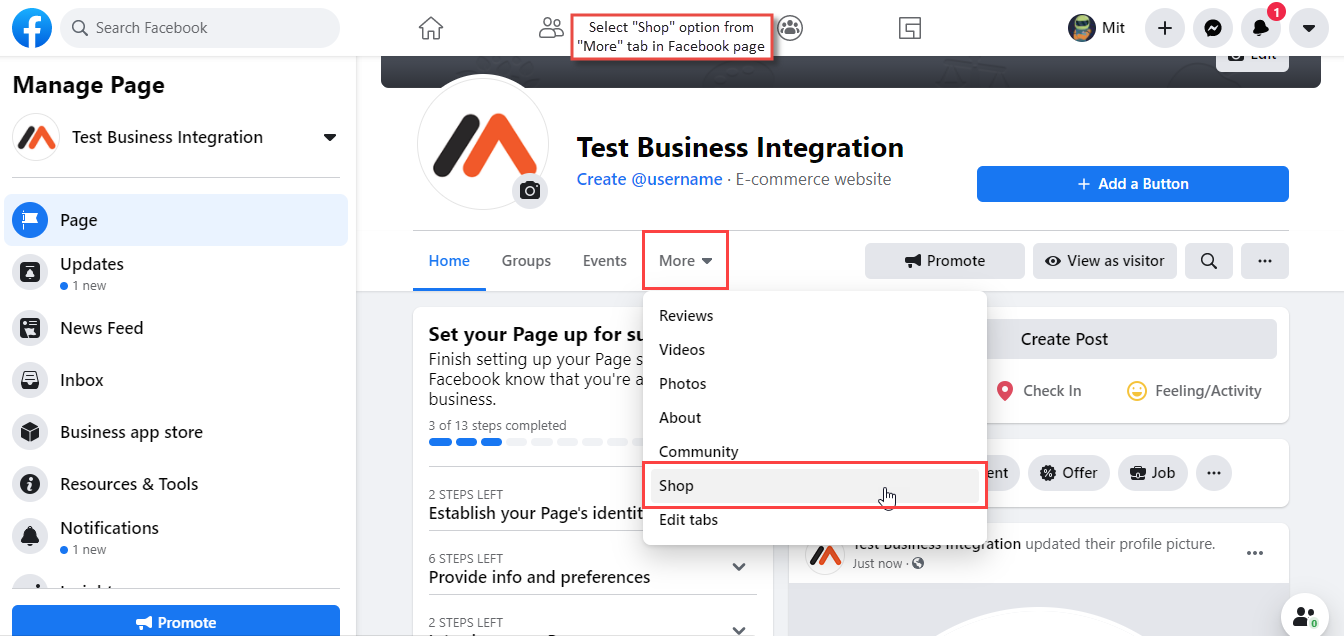The image size is (1344, 636).
Task: Switch to the Events tab
Action: pyautogui.click(x=605, y=261)
